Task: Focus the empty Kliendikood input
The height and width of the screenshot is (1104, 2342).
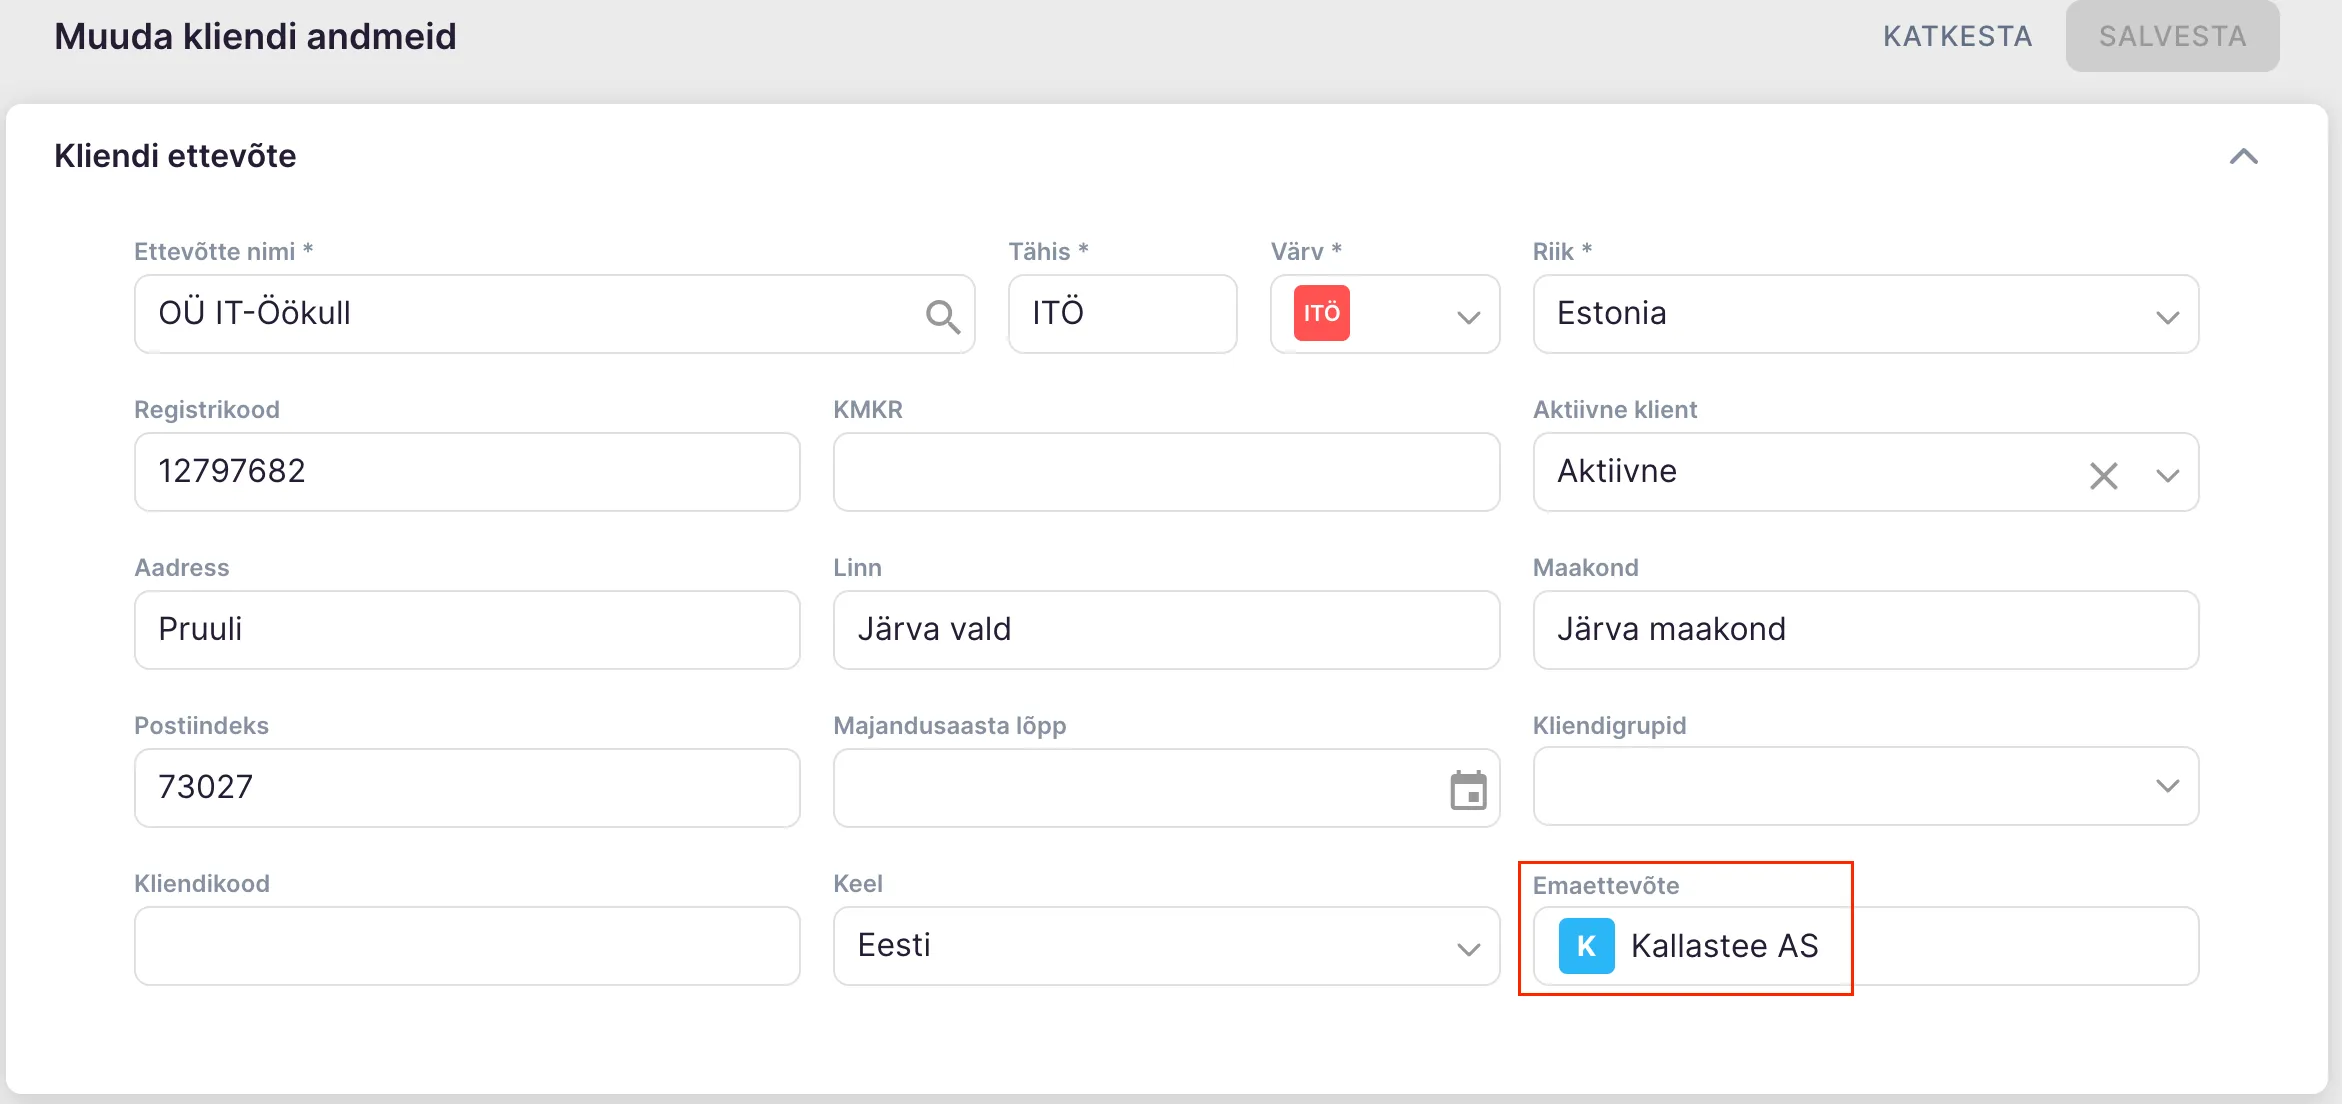Action: click(x=466, y=946)
